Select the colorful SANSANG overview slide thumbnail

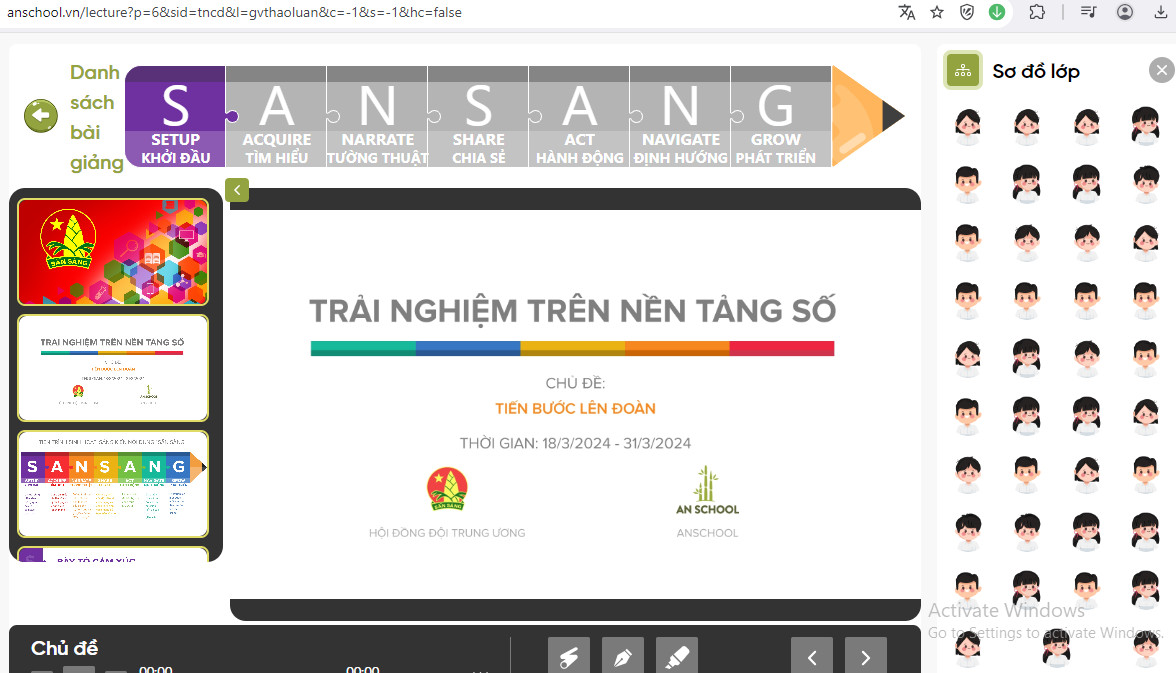(x=113, y=484)
